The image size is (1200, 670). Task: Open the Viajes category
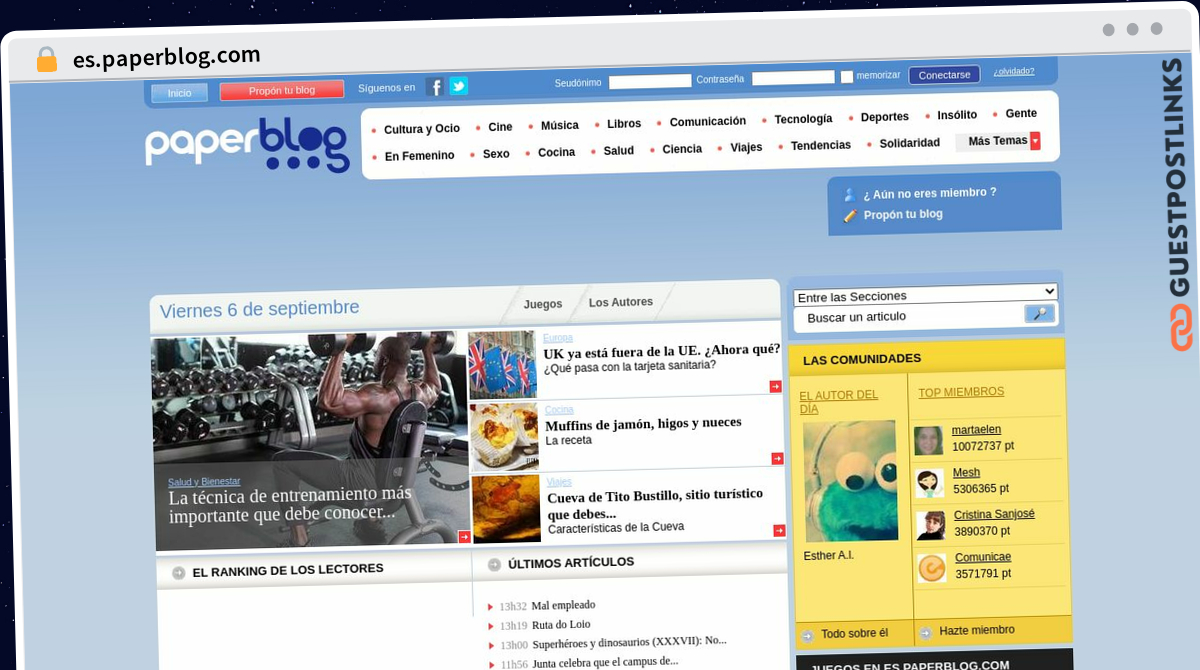click(746, 147)
